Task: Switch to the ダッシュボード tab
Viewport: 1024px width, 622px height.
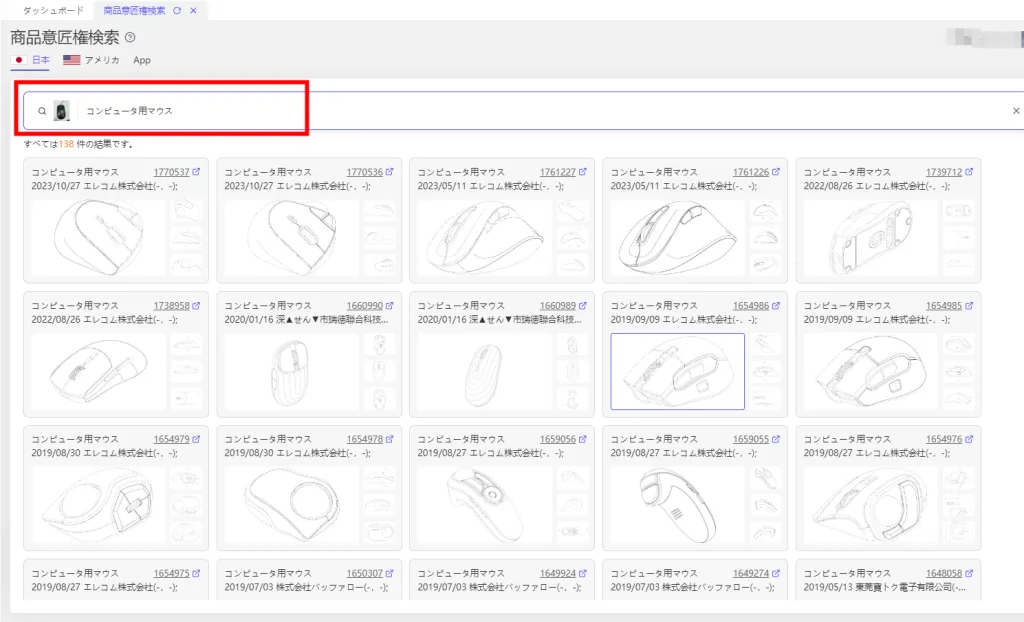Action: [54, 10]
